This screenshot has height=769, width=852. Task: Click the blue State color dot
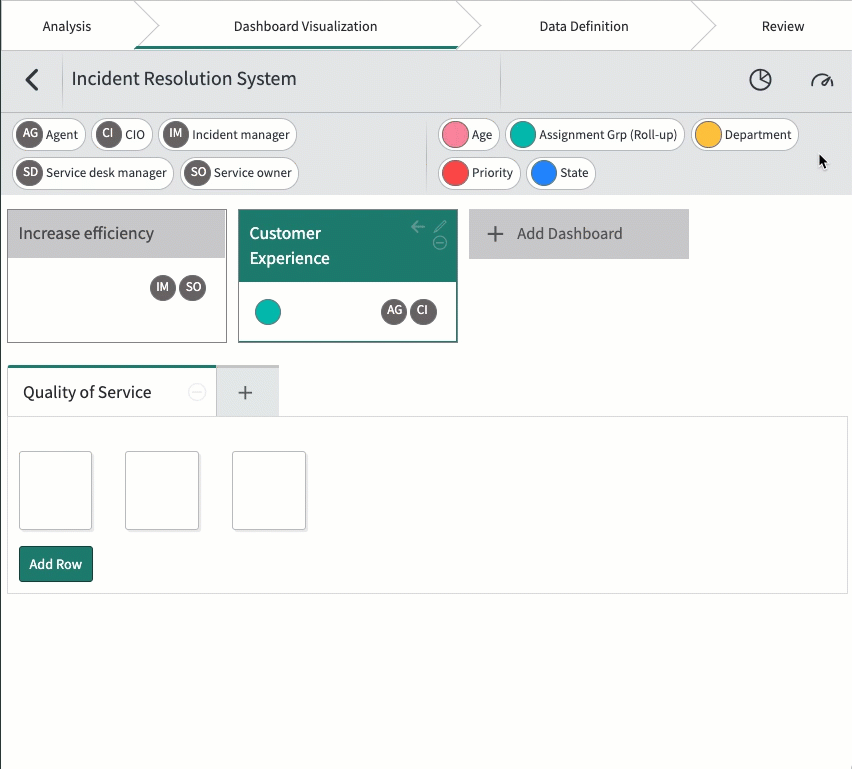click(544, 173)
